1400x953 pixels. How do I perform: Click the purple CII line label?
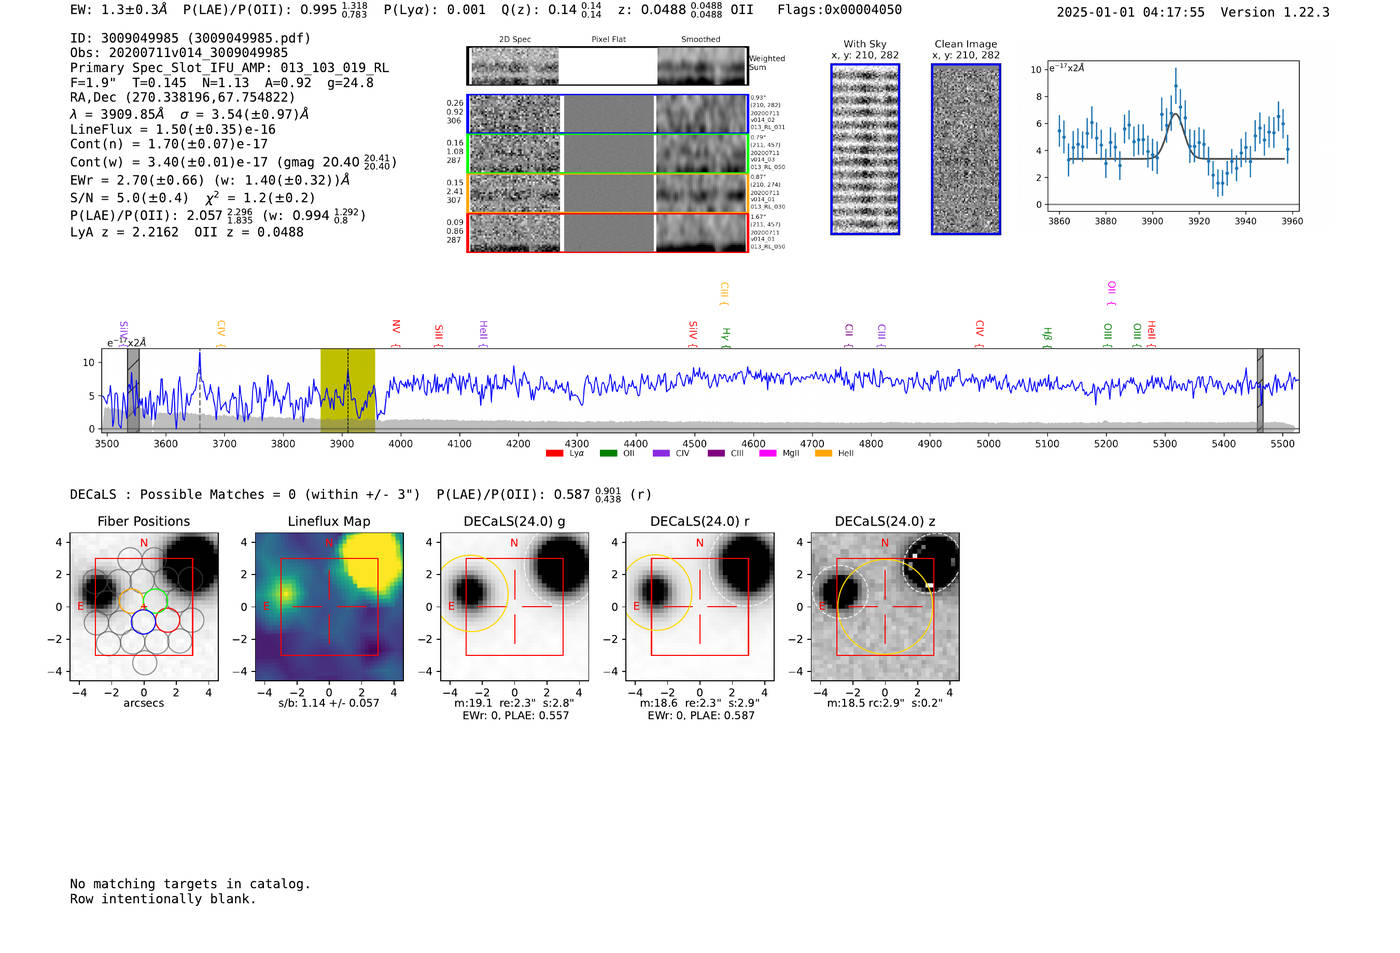pyautogui.click(x=848, y=335)
